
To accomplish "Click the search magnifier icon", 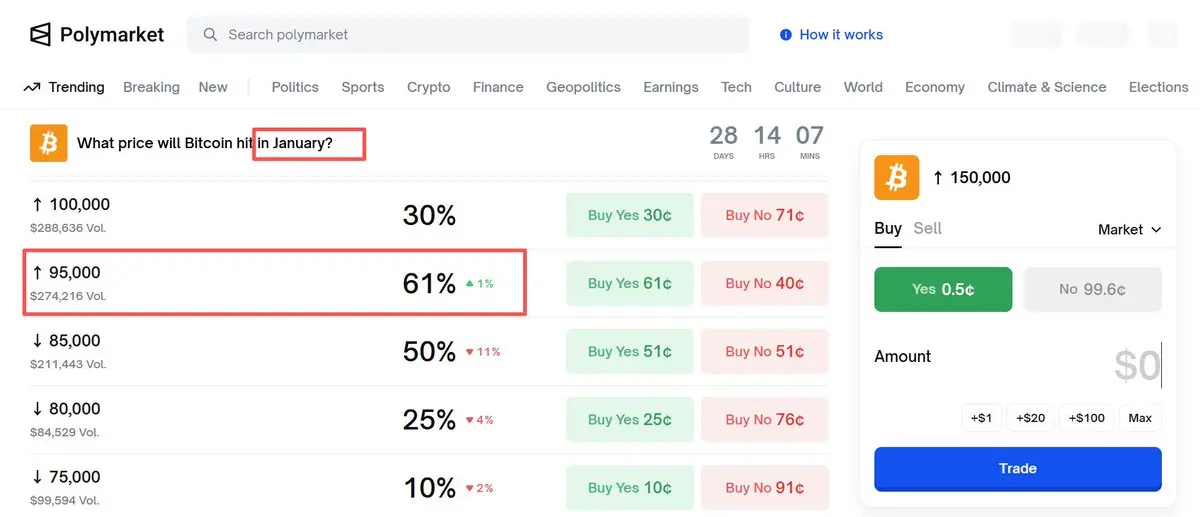I will pyautogui.click(x=210, y=35).
